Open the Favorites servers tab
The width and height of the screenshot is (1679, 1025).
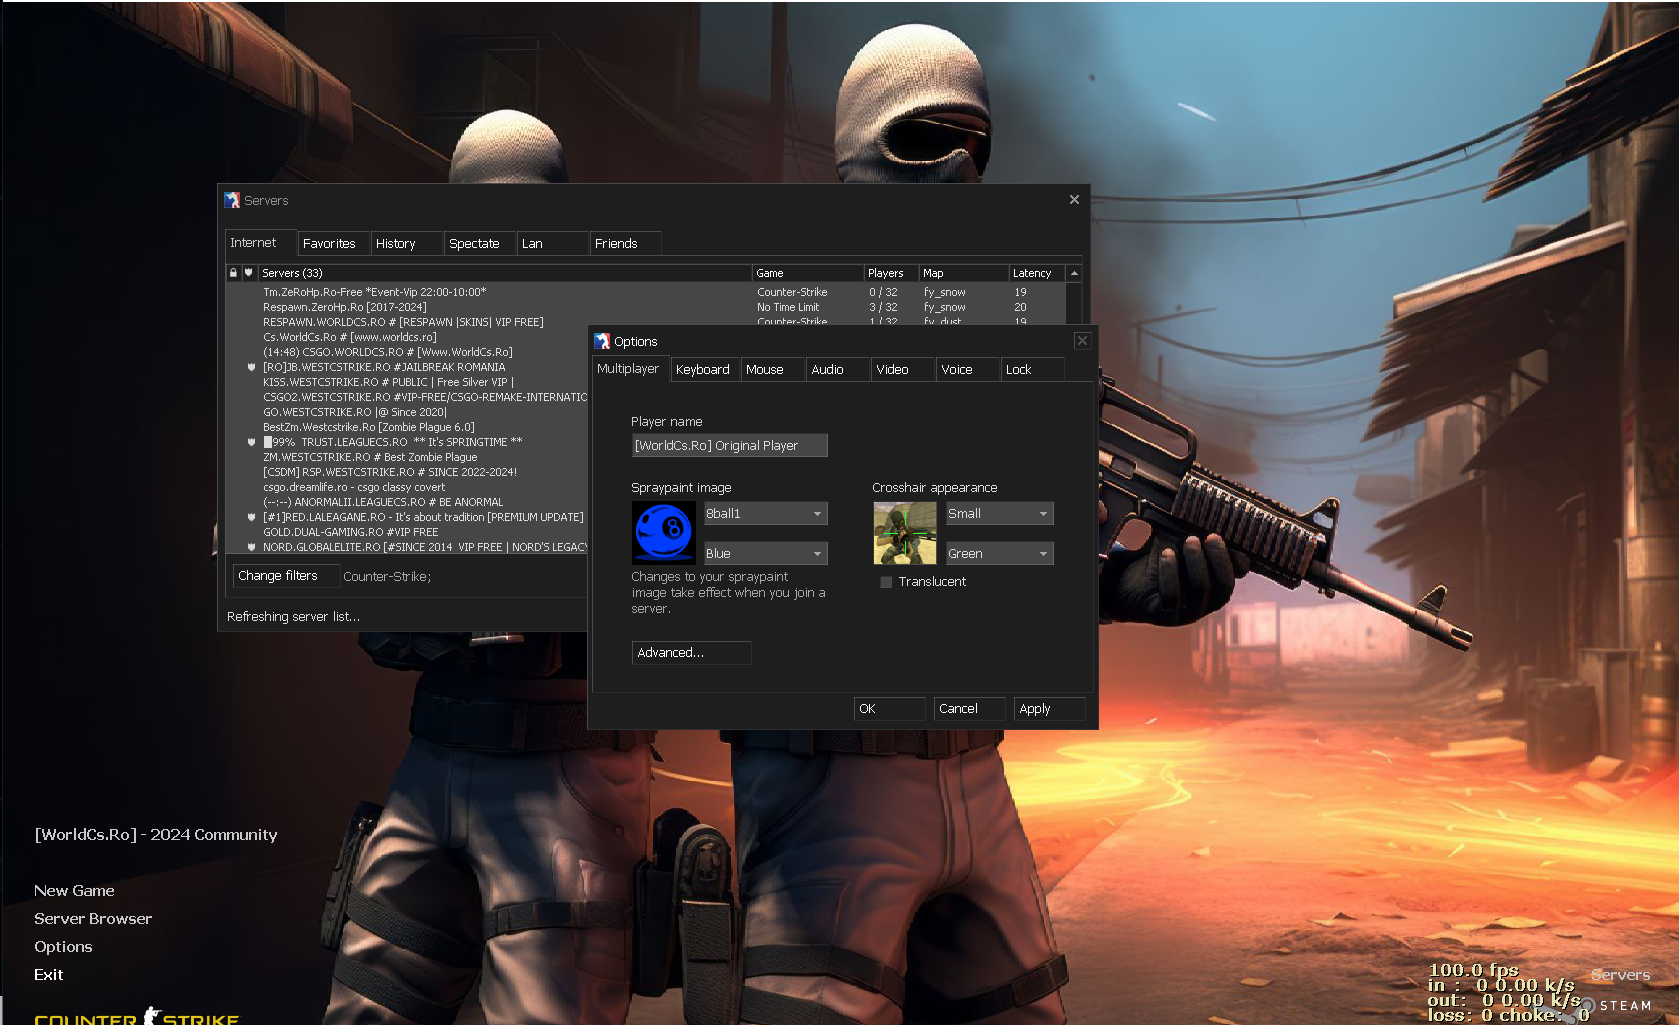pos(329,244)
